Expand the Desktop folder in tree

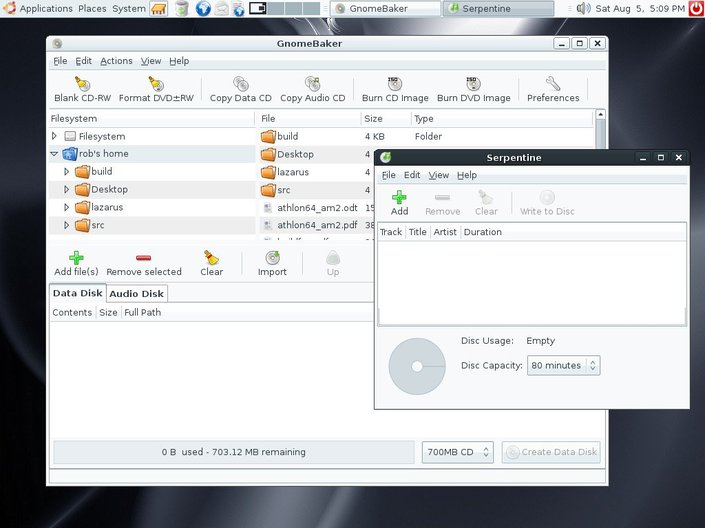tap(66, 189)
